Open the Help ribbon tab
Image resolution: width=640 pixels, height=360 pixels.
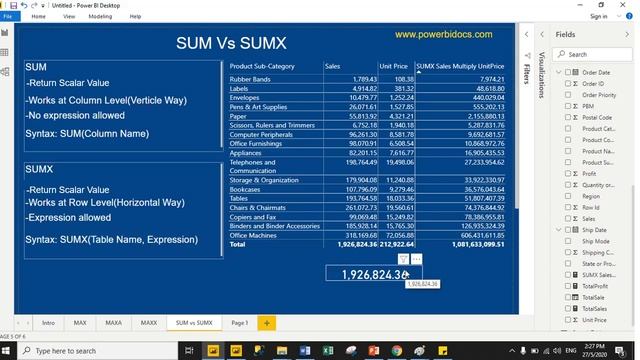click(x=135, y=16)
